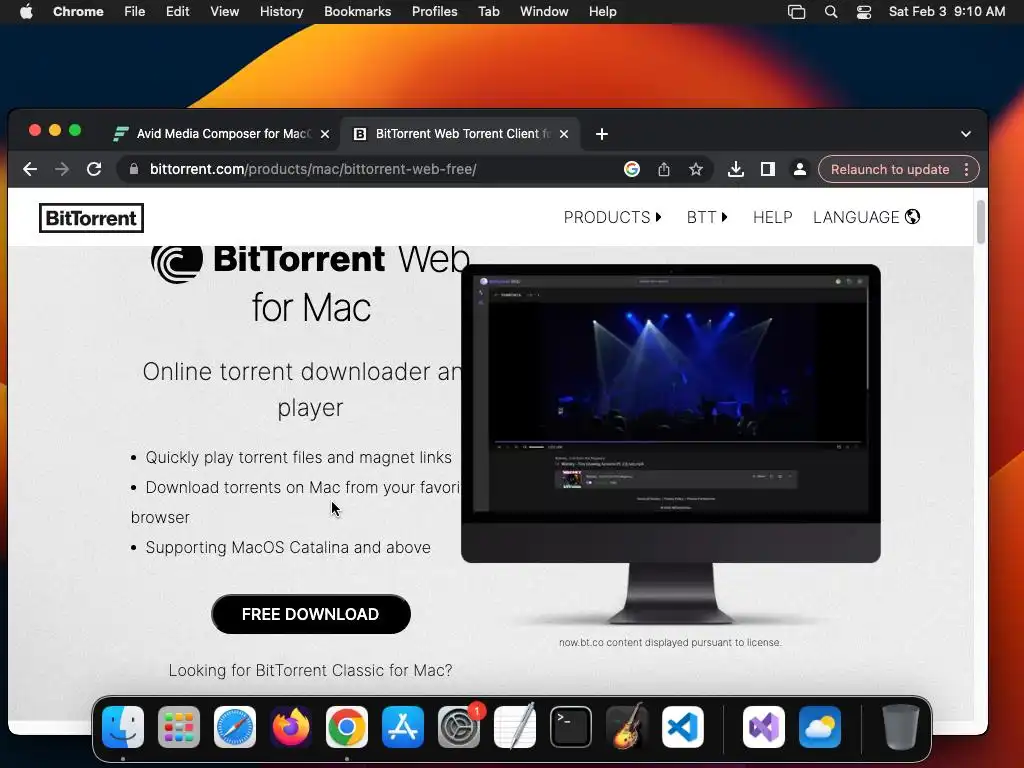The width and height of the screenshot is (1024, 768).
Task: Click Chrome icon in the Dock
Action: pos(347,727)
